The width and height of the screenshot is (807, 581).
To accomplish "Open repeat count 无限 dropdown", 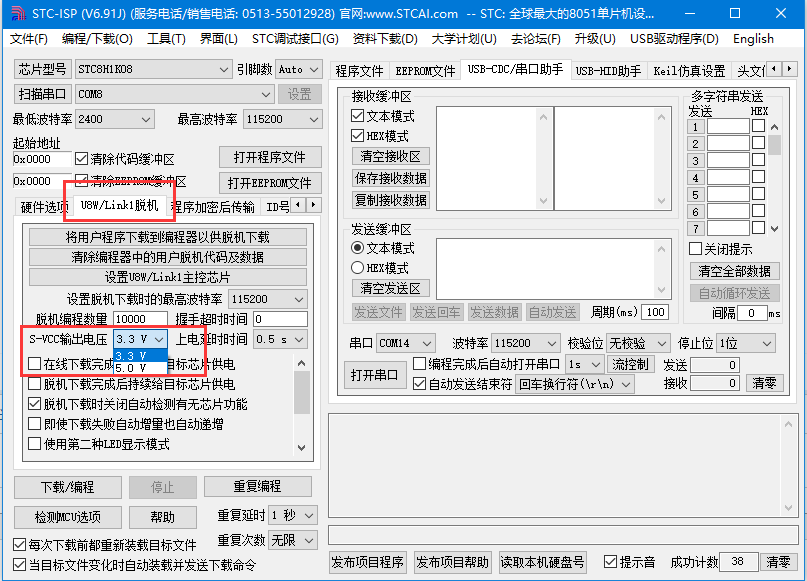I will (x=293, y=540).
